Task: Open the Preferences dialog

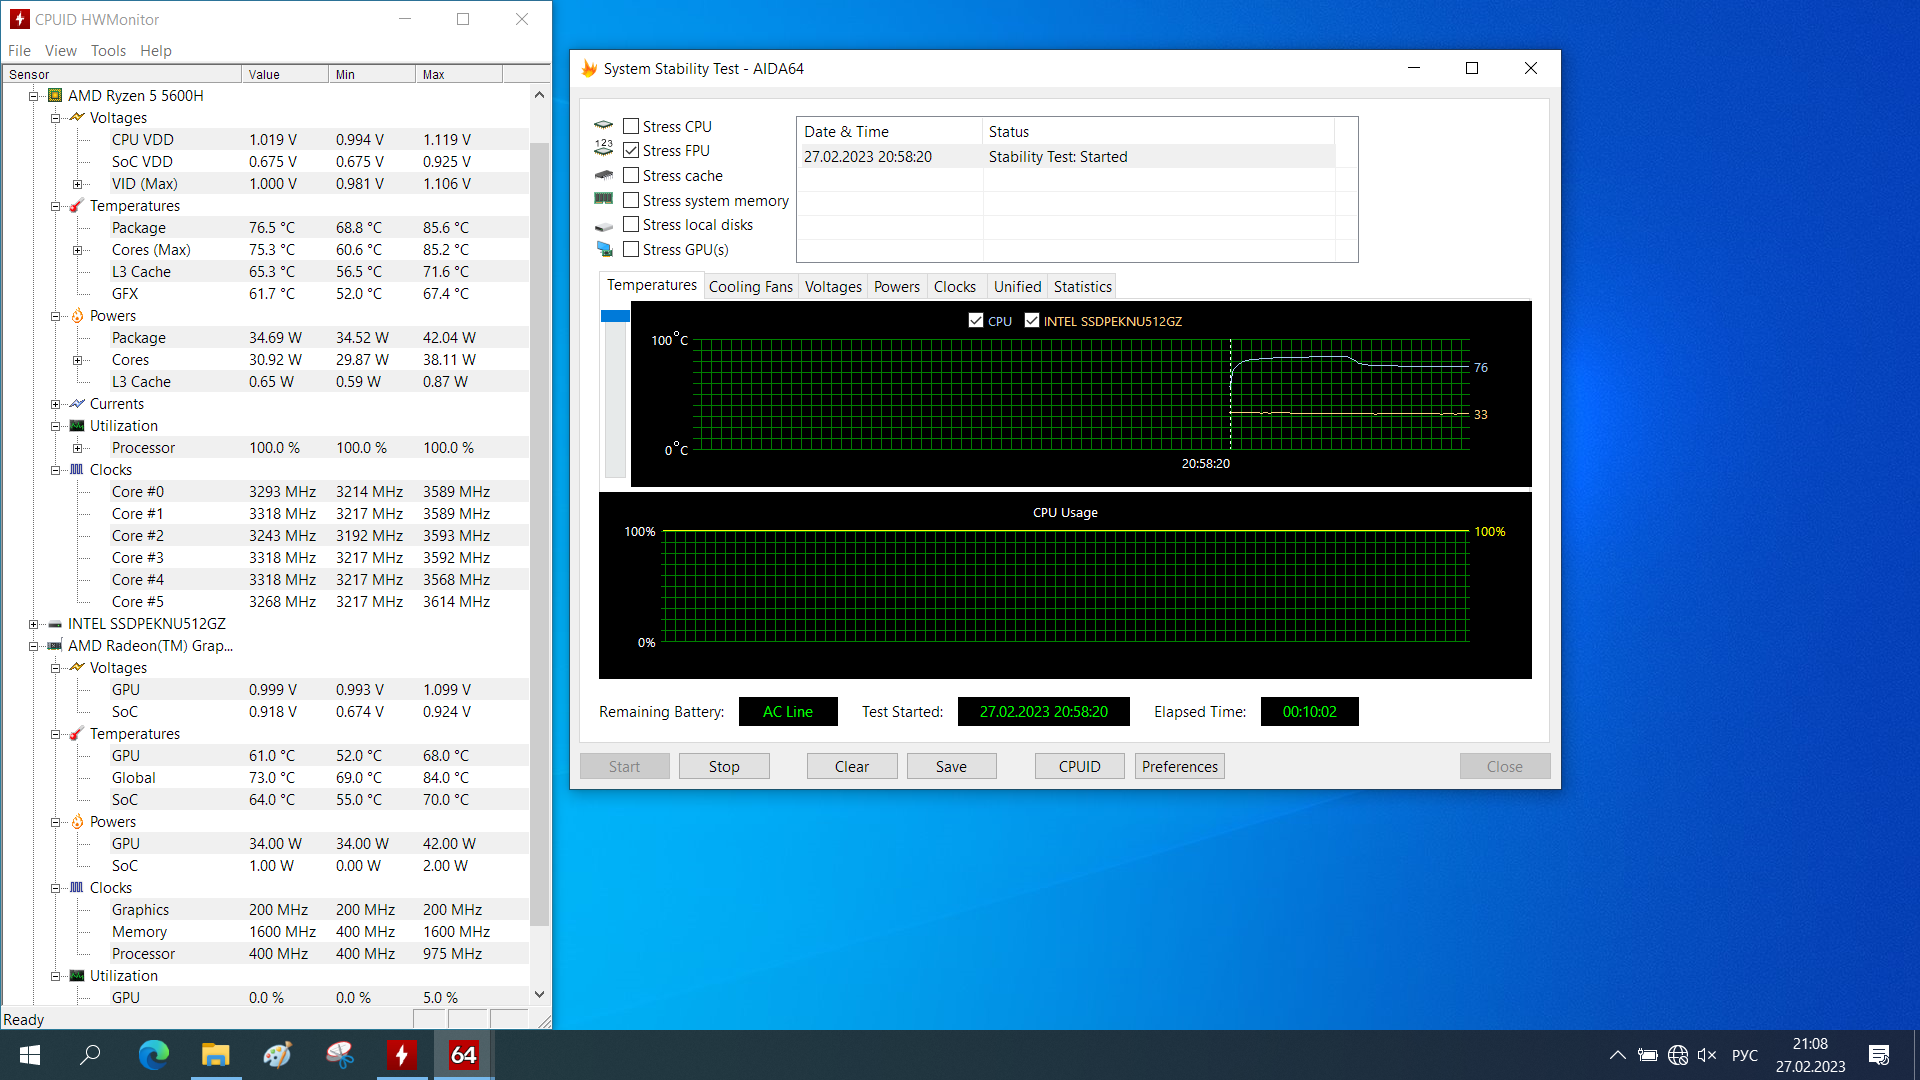Action: pos(1180,766)
